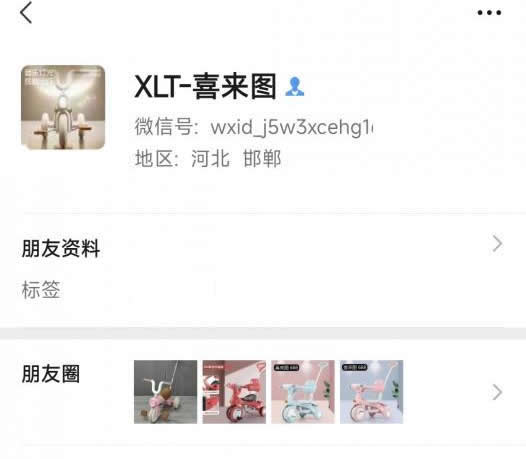526x459 pixels.
Task: Select the 标签 label row
Action: 263,290
